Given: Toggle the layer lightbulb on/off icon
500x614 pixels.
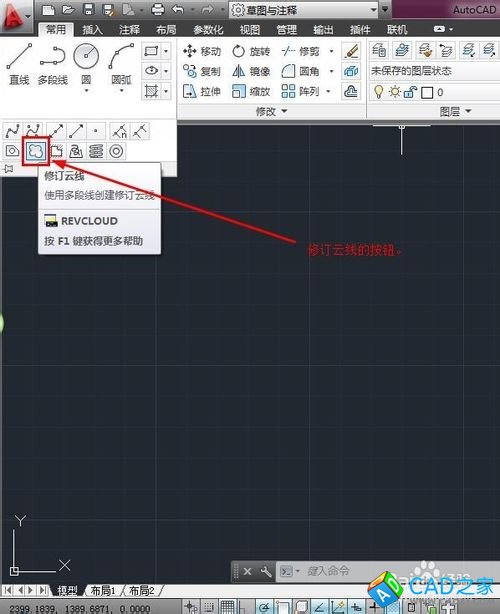Looking at the screenshot, I should point(378,92).
